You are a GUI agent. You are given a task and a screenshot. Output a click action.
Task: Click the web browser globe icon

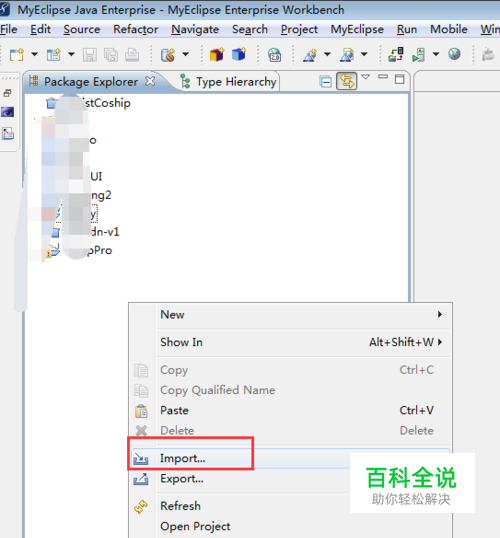[454, 54]
